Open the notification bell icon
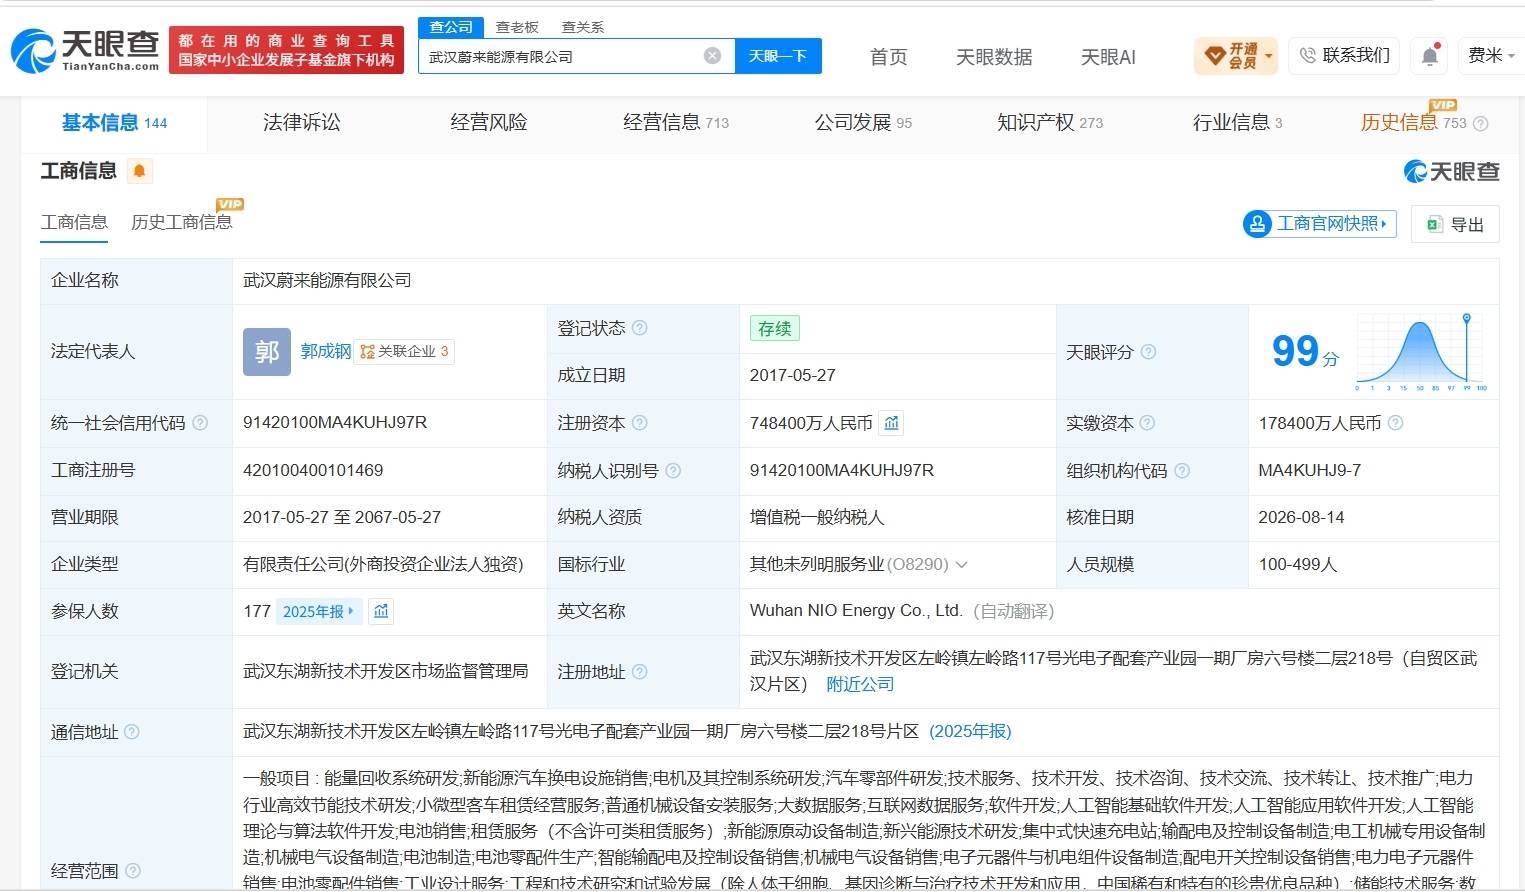This screenshot has width=1525, height=892. coord(1430,56)
